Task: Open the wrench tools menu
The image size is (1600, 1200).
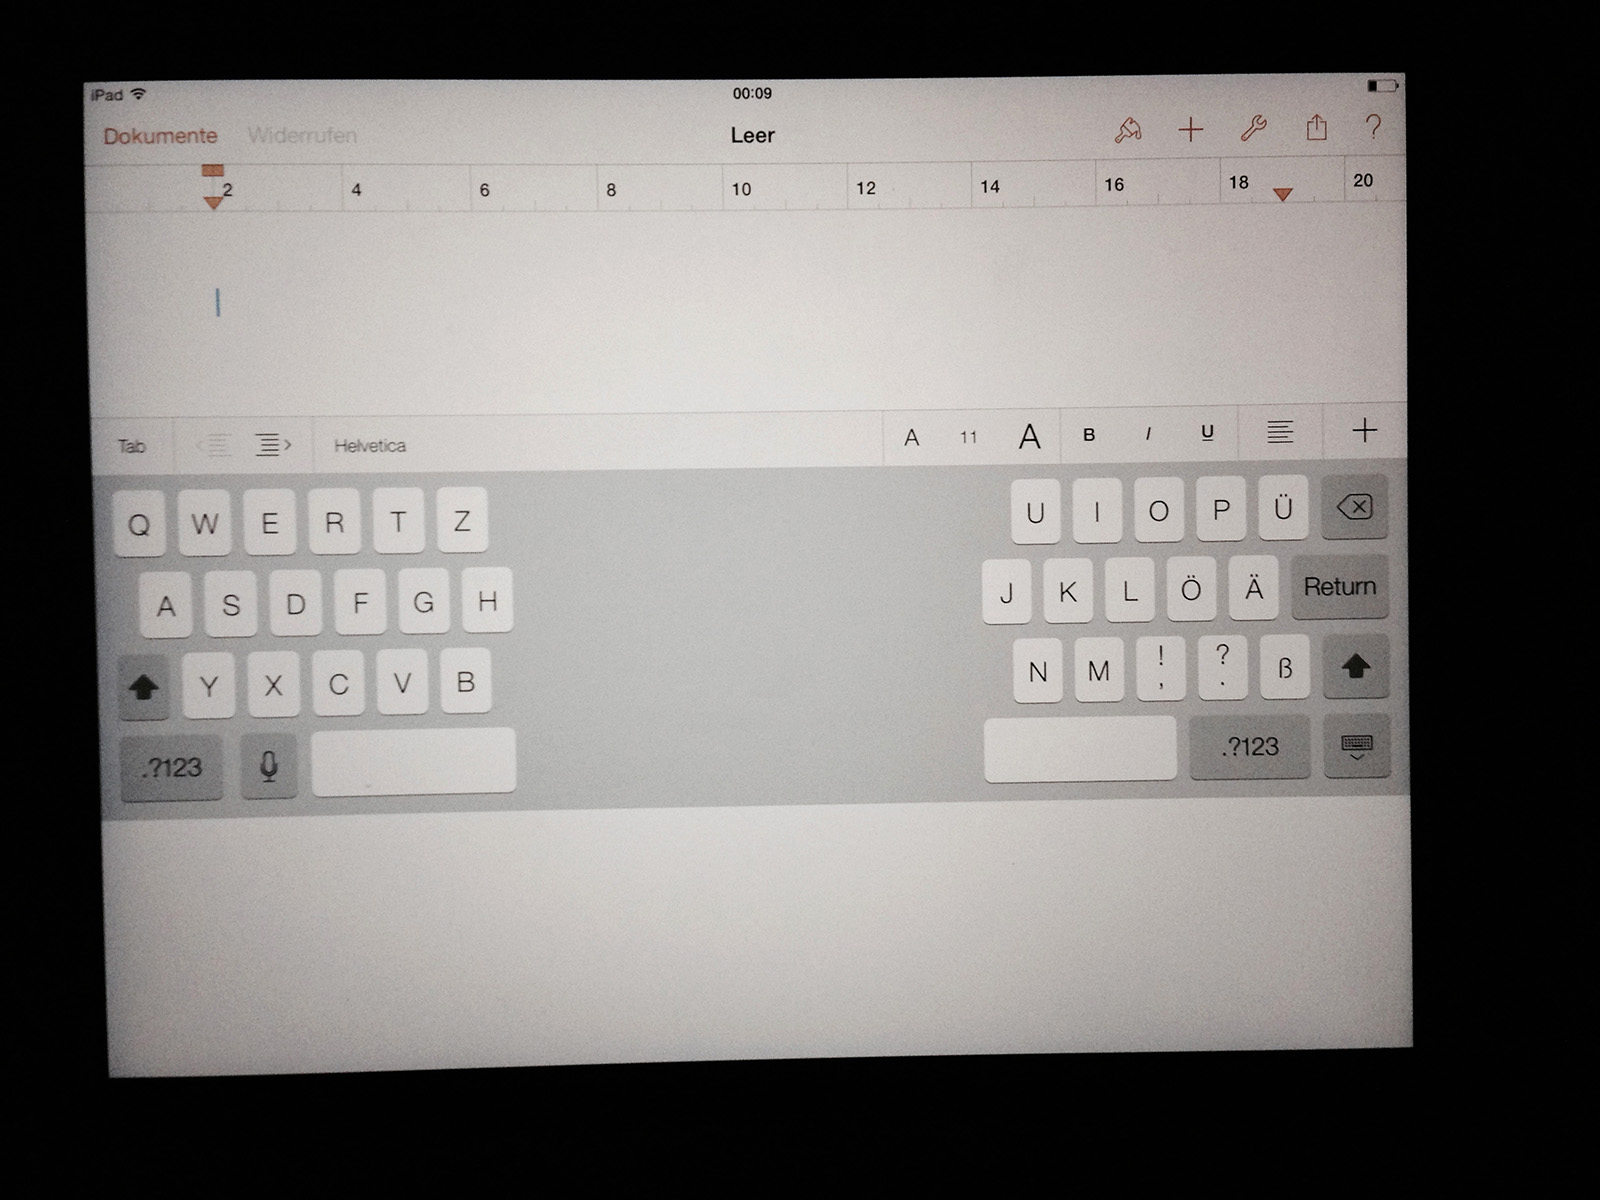Action: click(1253, 128)
